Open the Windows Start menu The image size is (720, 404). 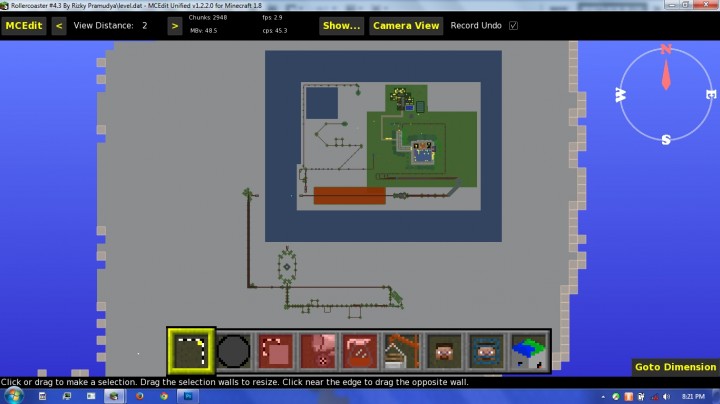point(13,396)
